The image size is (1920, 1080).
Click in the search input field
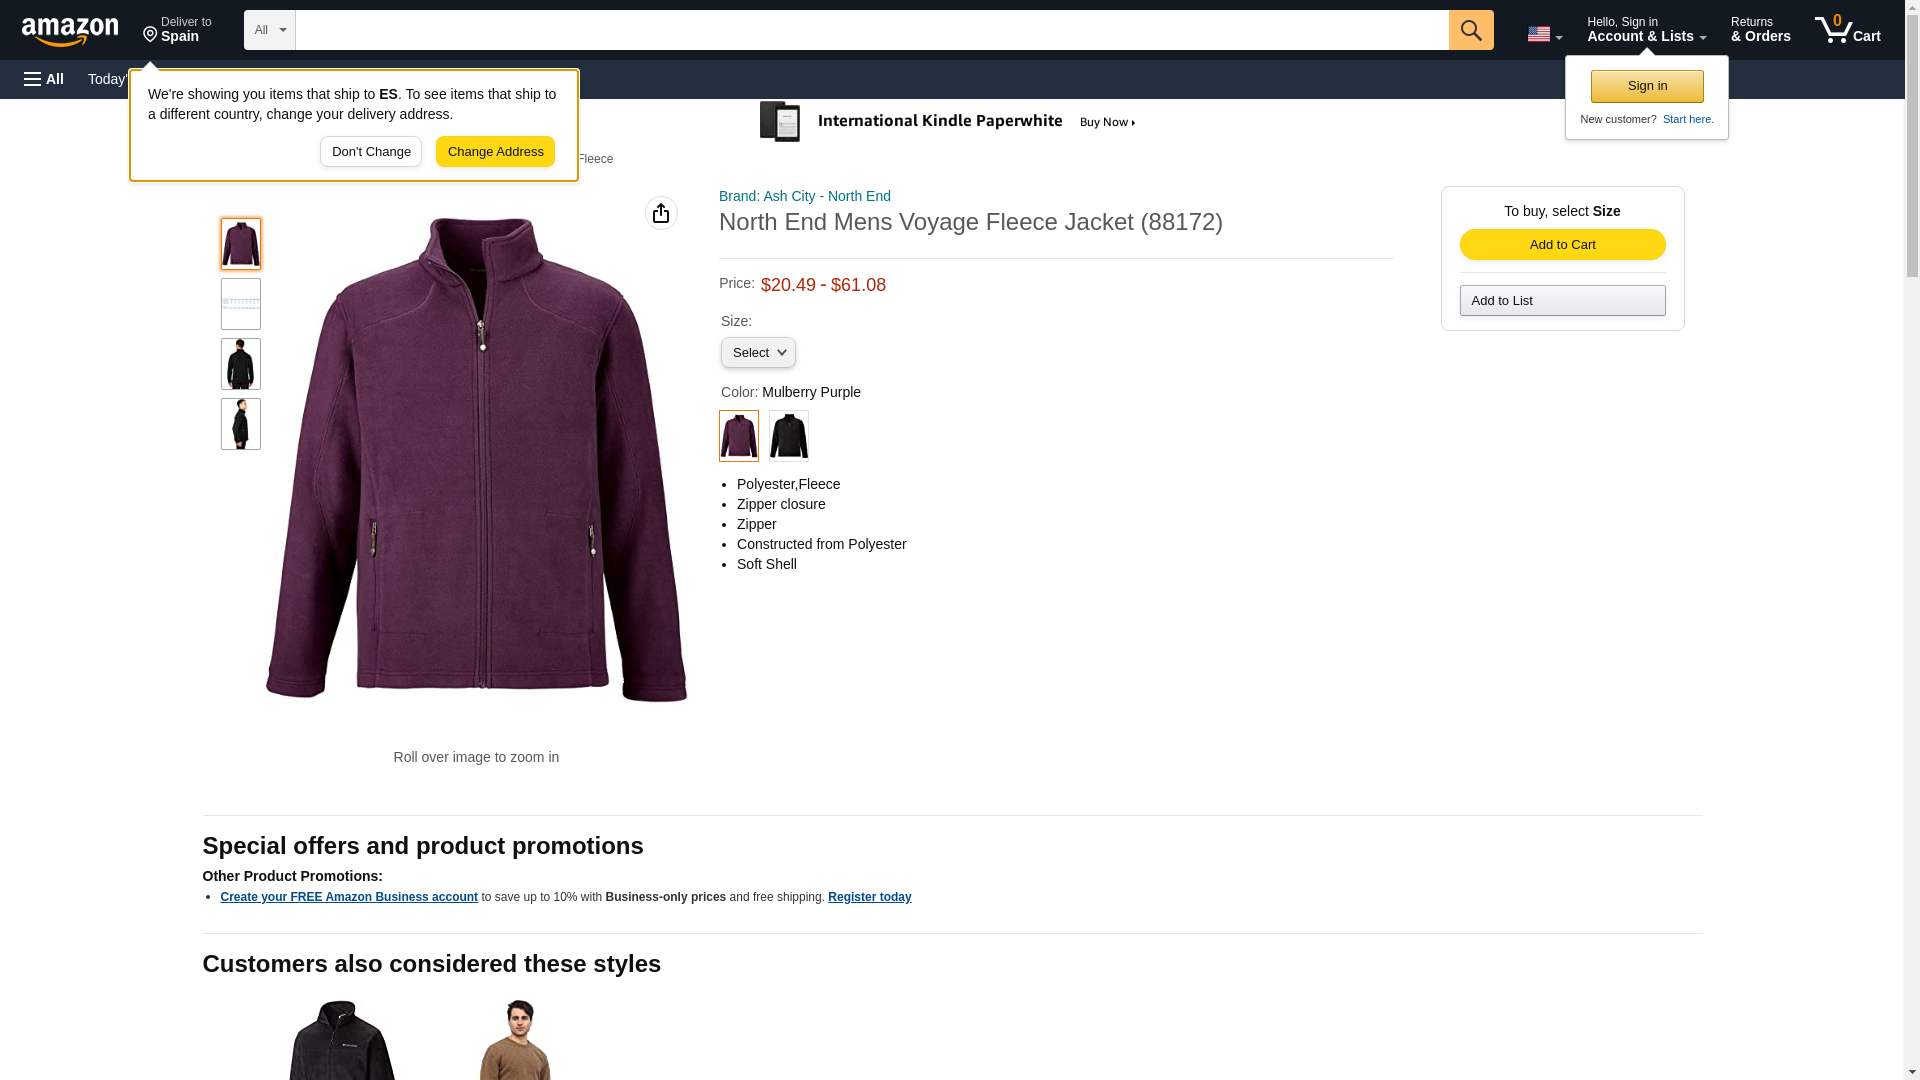click(870, 30)
